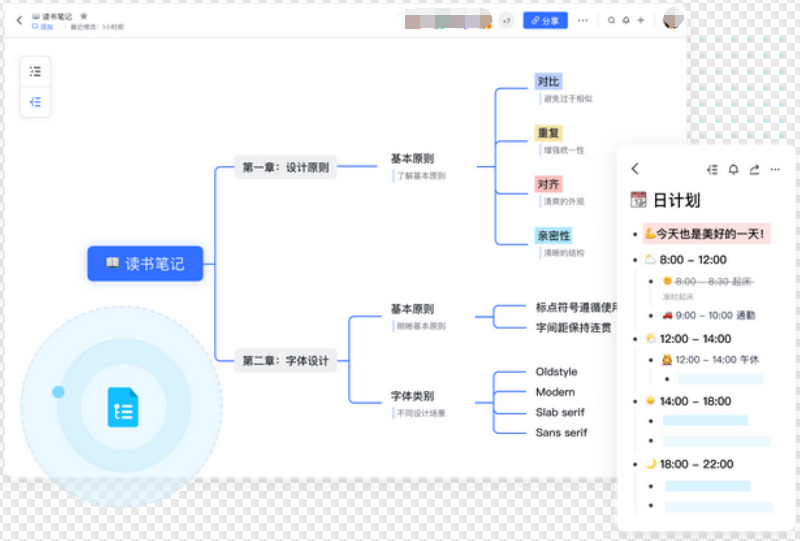The width and height of the screenshot is (800, 541).
Task: Select the Oldstyle node
Action: tap(557, 372)
